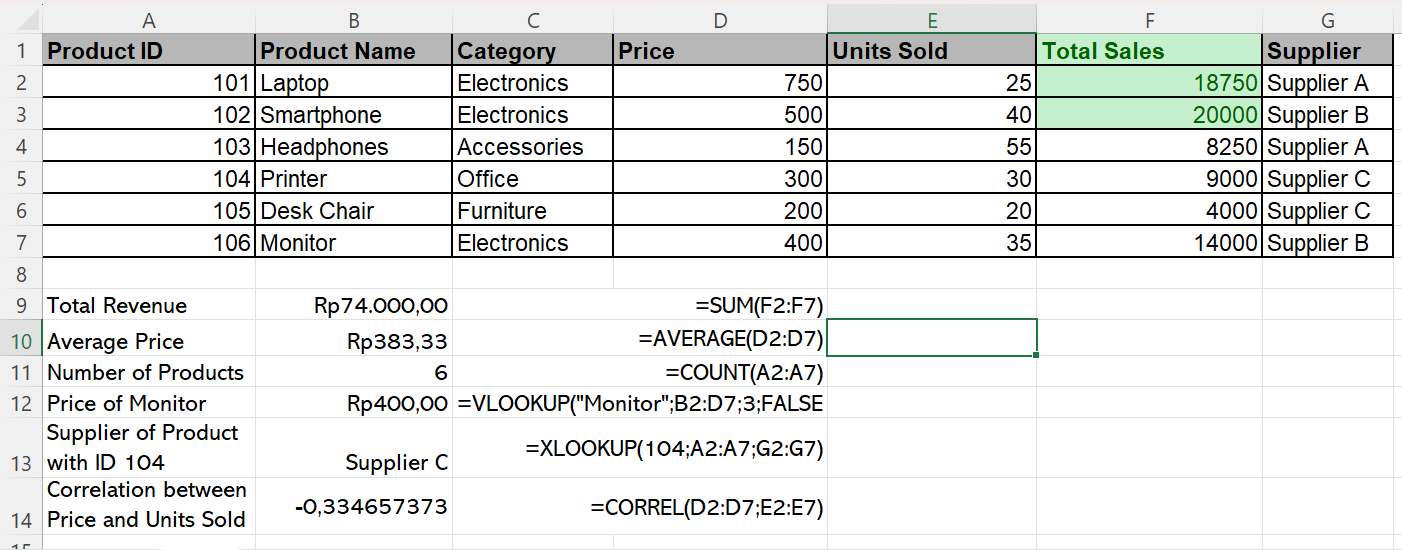1402x550 pixels.
Task: Select column A header
Action: [149, 18]
